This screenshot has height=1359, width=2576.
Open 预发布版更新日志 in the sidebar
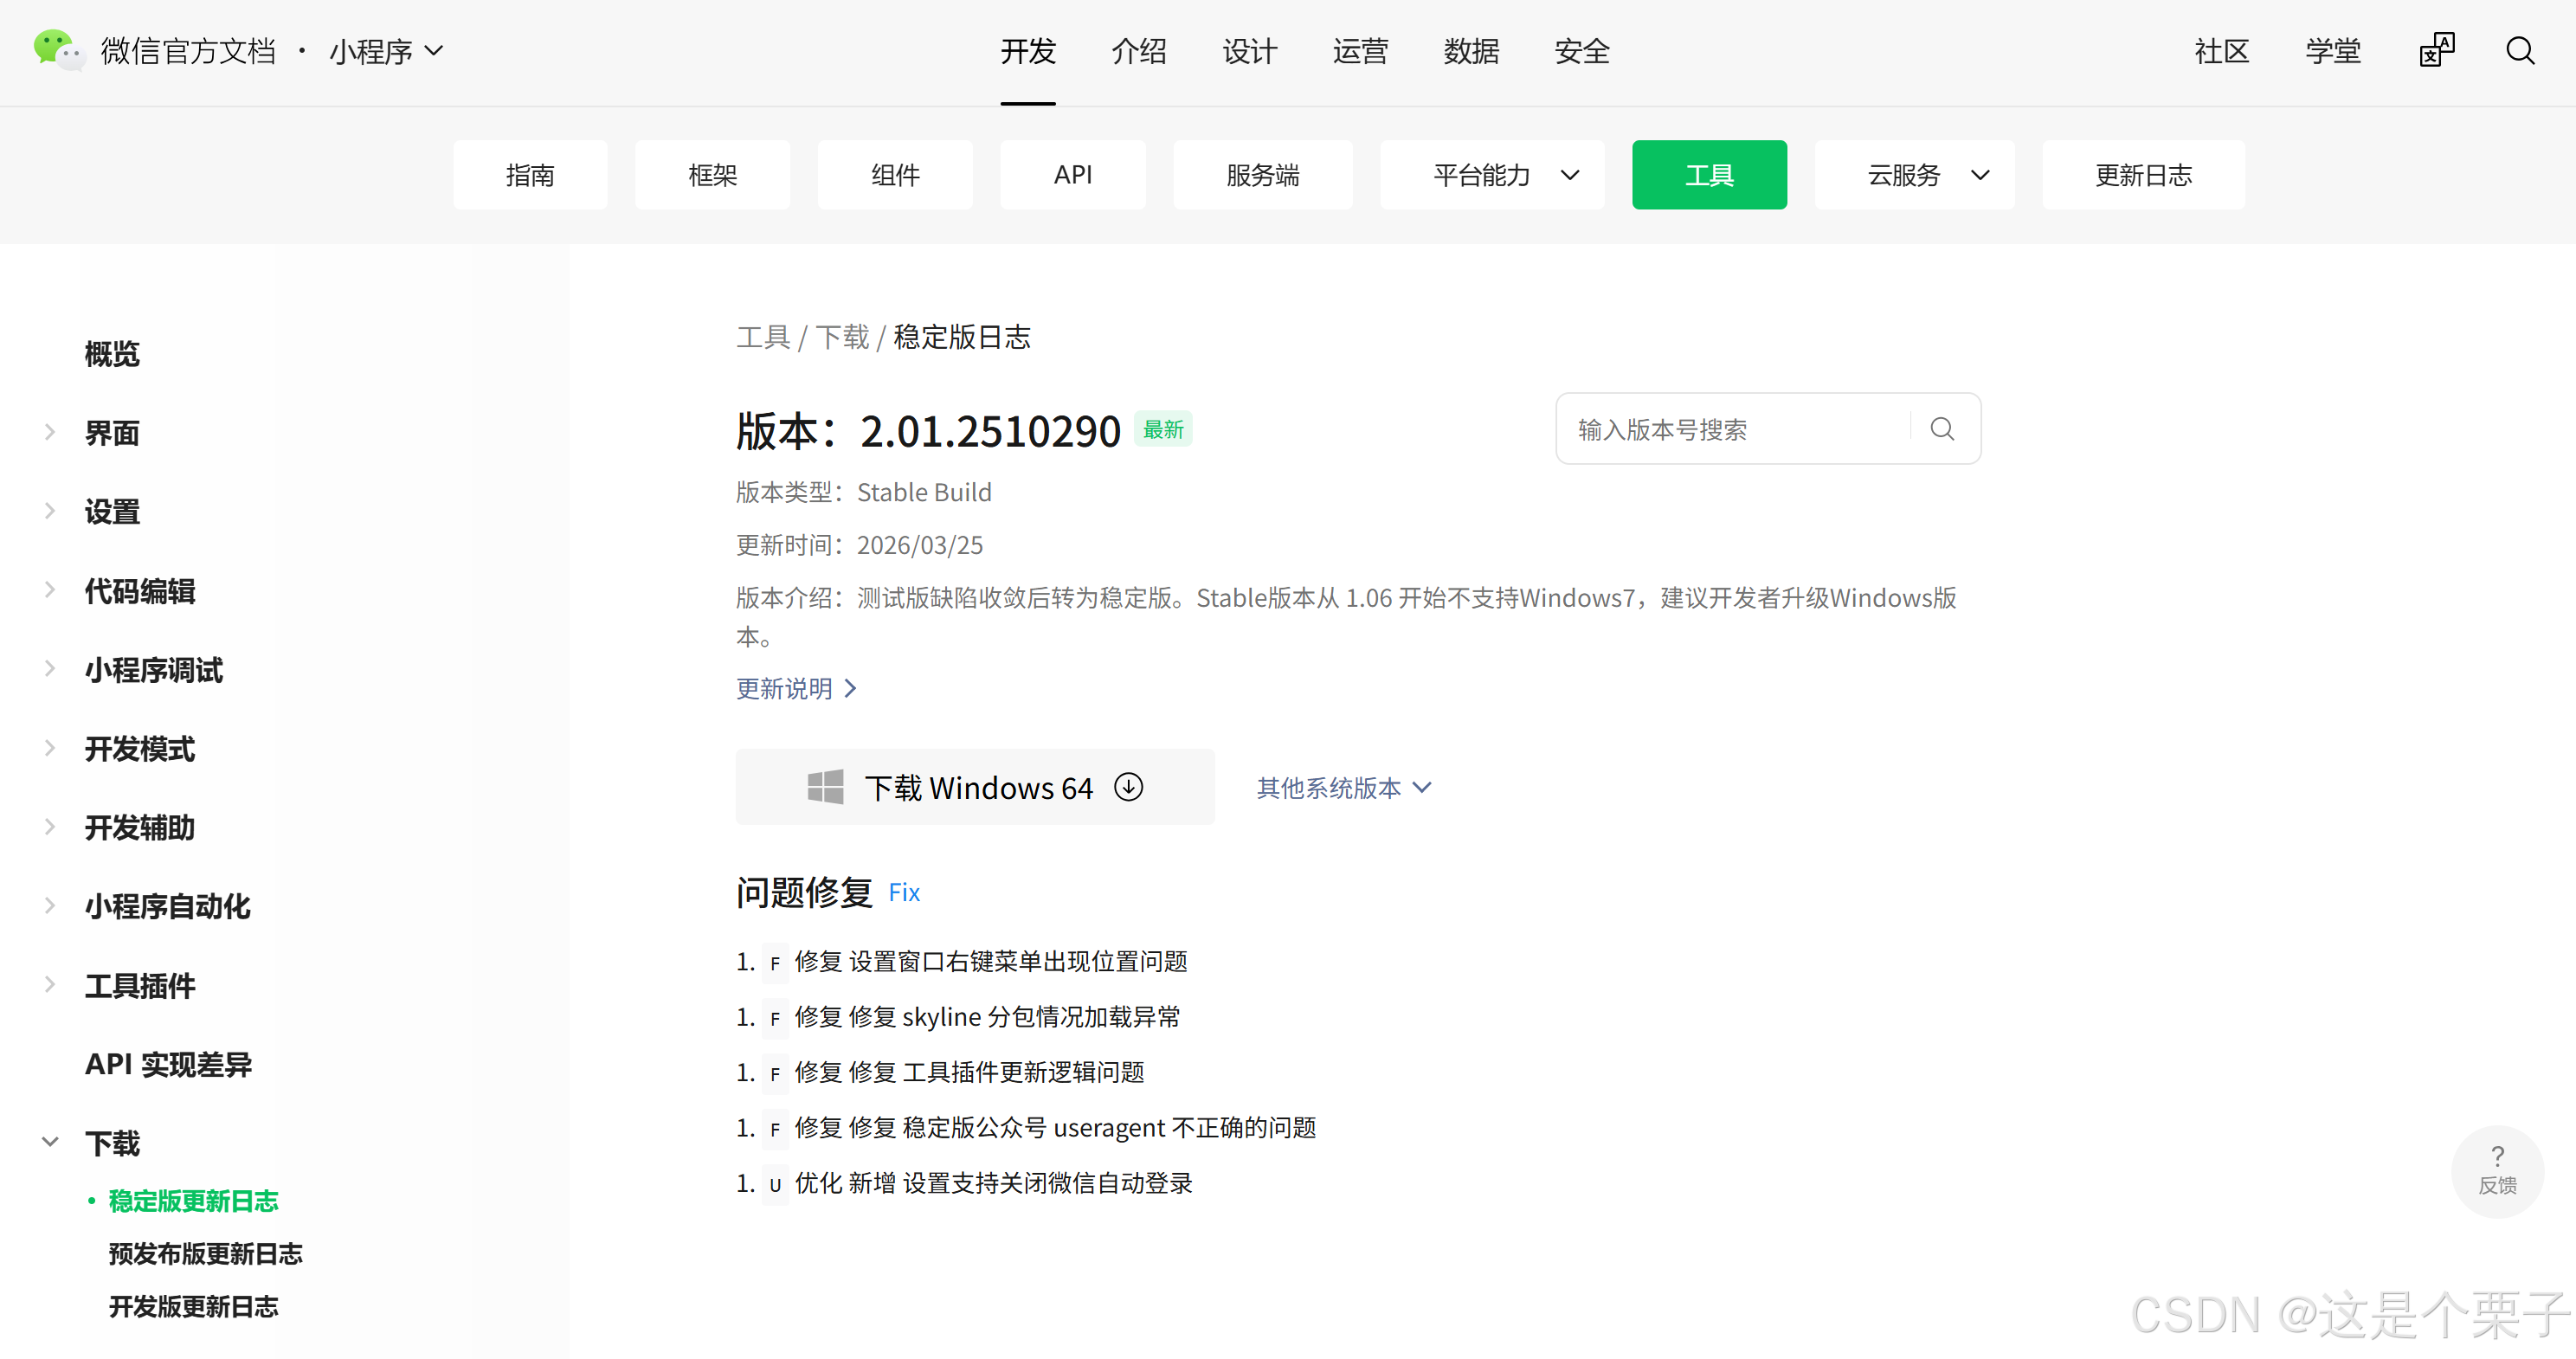[x=205, y=1253]
